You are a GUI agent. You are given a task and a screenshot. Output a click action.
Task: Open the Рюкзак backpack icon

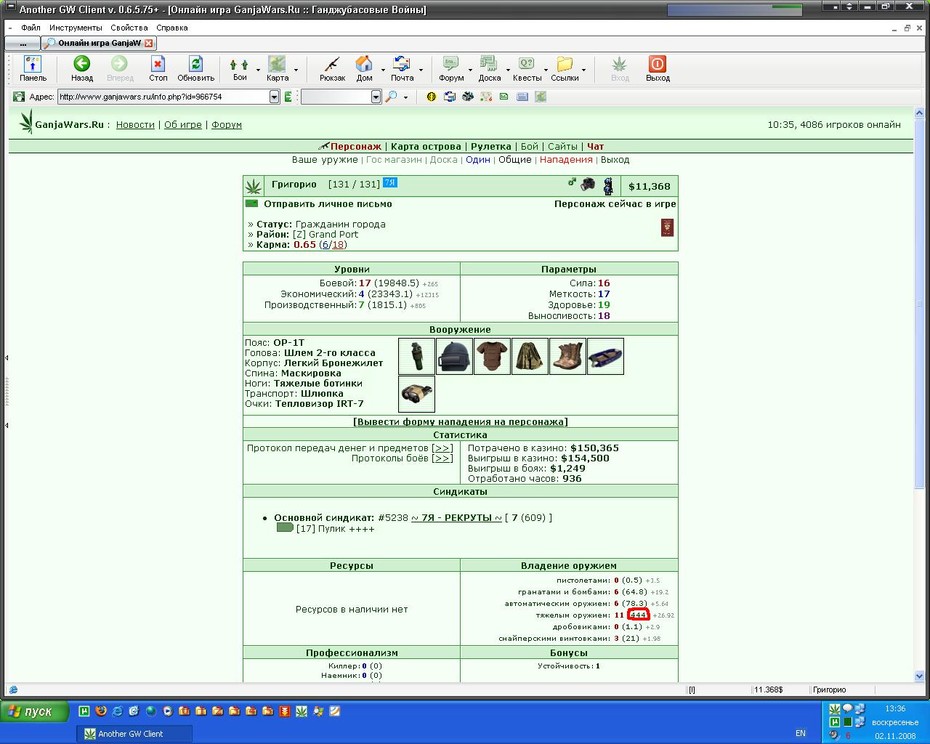coord(332,68)
